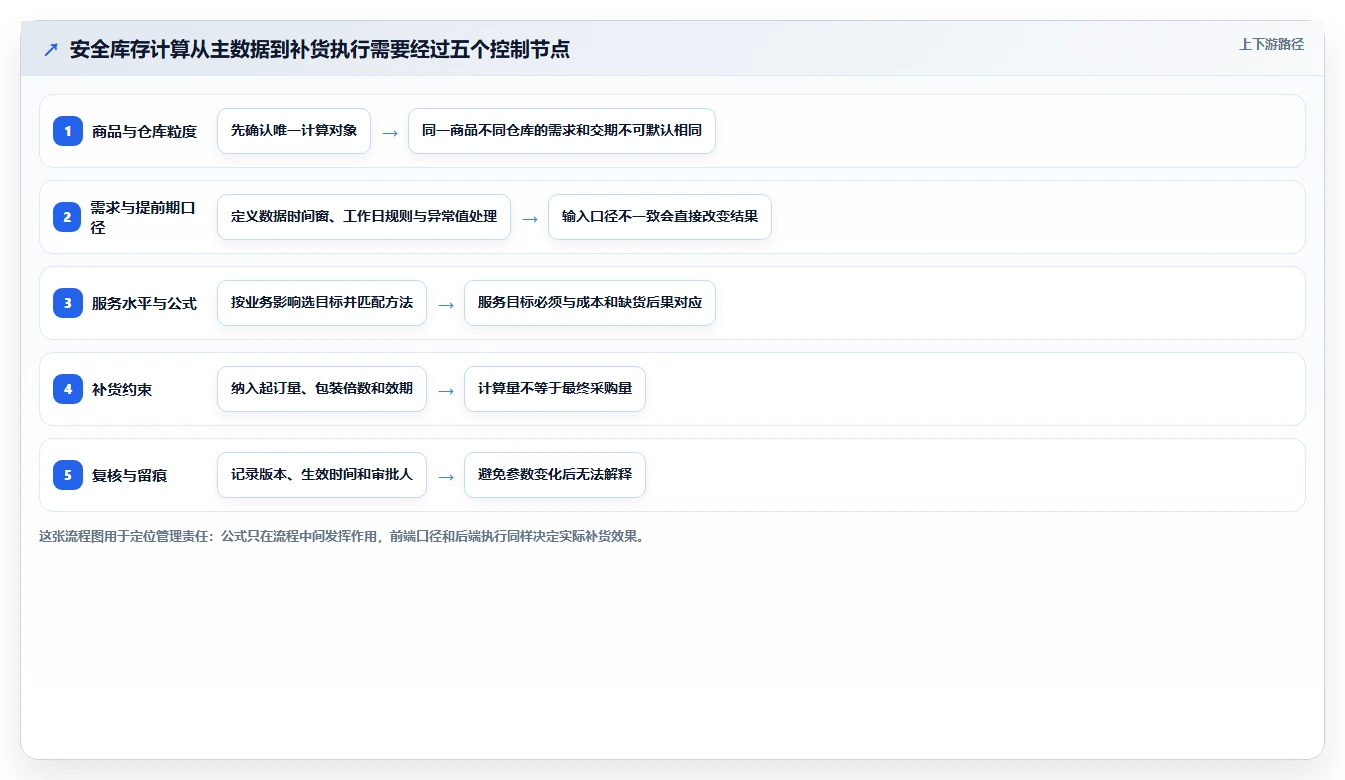Click the 定义数据时间窗、工作日规则与异常值处理 box
This screenshot has width=1345, height=780.
pyautogui.click(x=364, y=217)
